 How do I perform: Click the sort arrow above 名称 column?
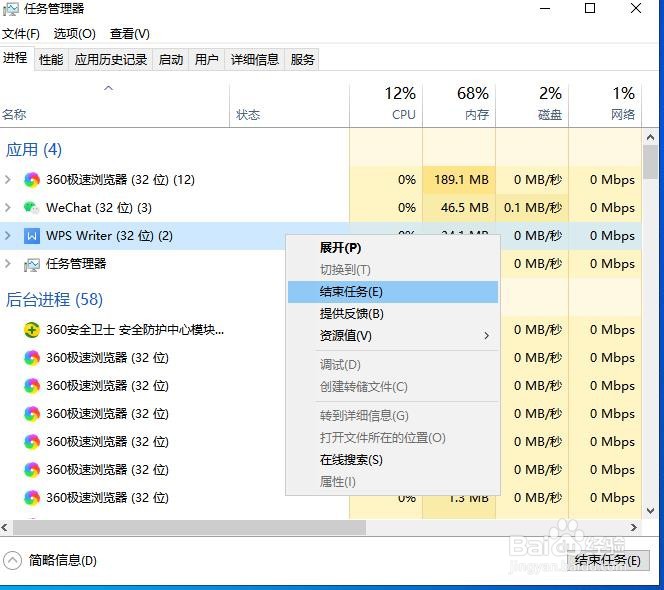pyautogui.click(x=109, y=88)
